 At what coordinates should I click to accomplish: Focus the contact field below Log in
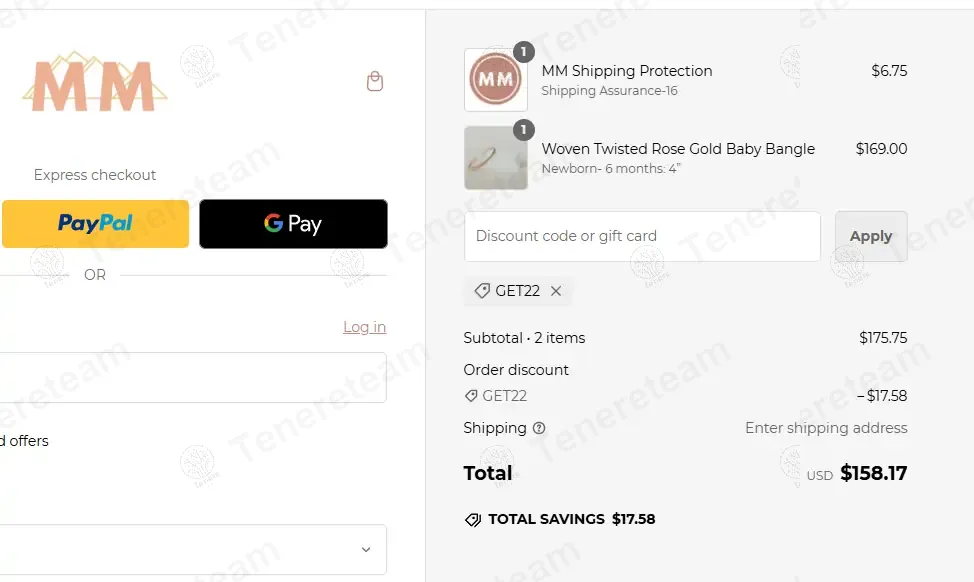190,377
